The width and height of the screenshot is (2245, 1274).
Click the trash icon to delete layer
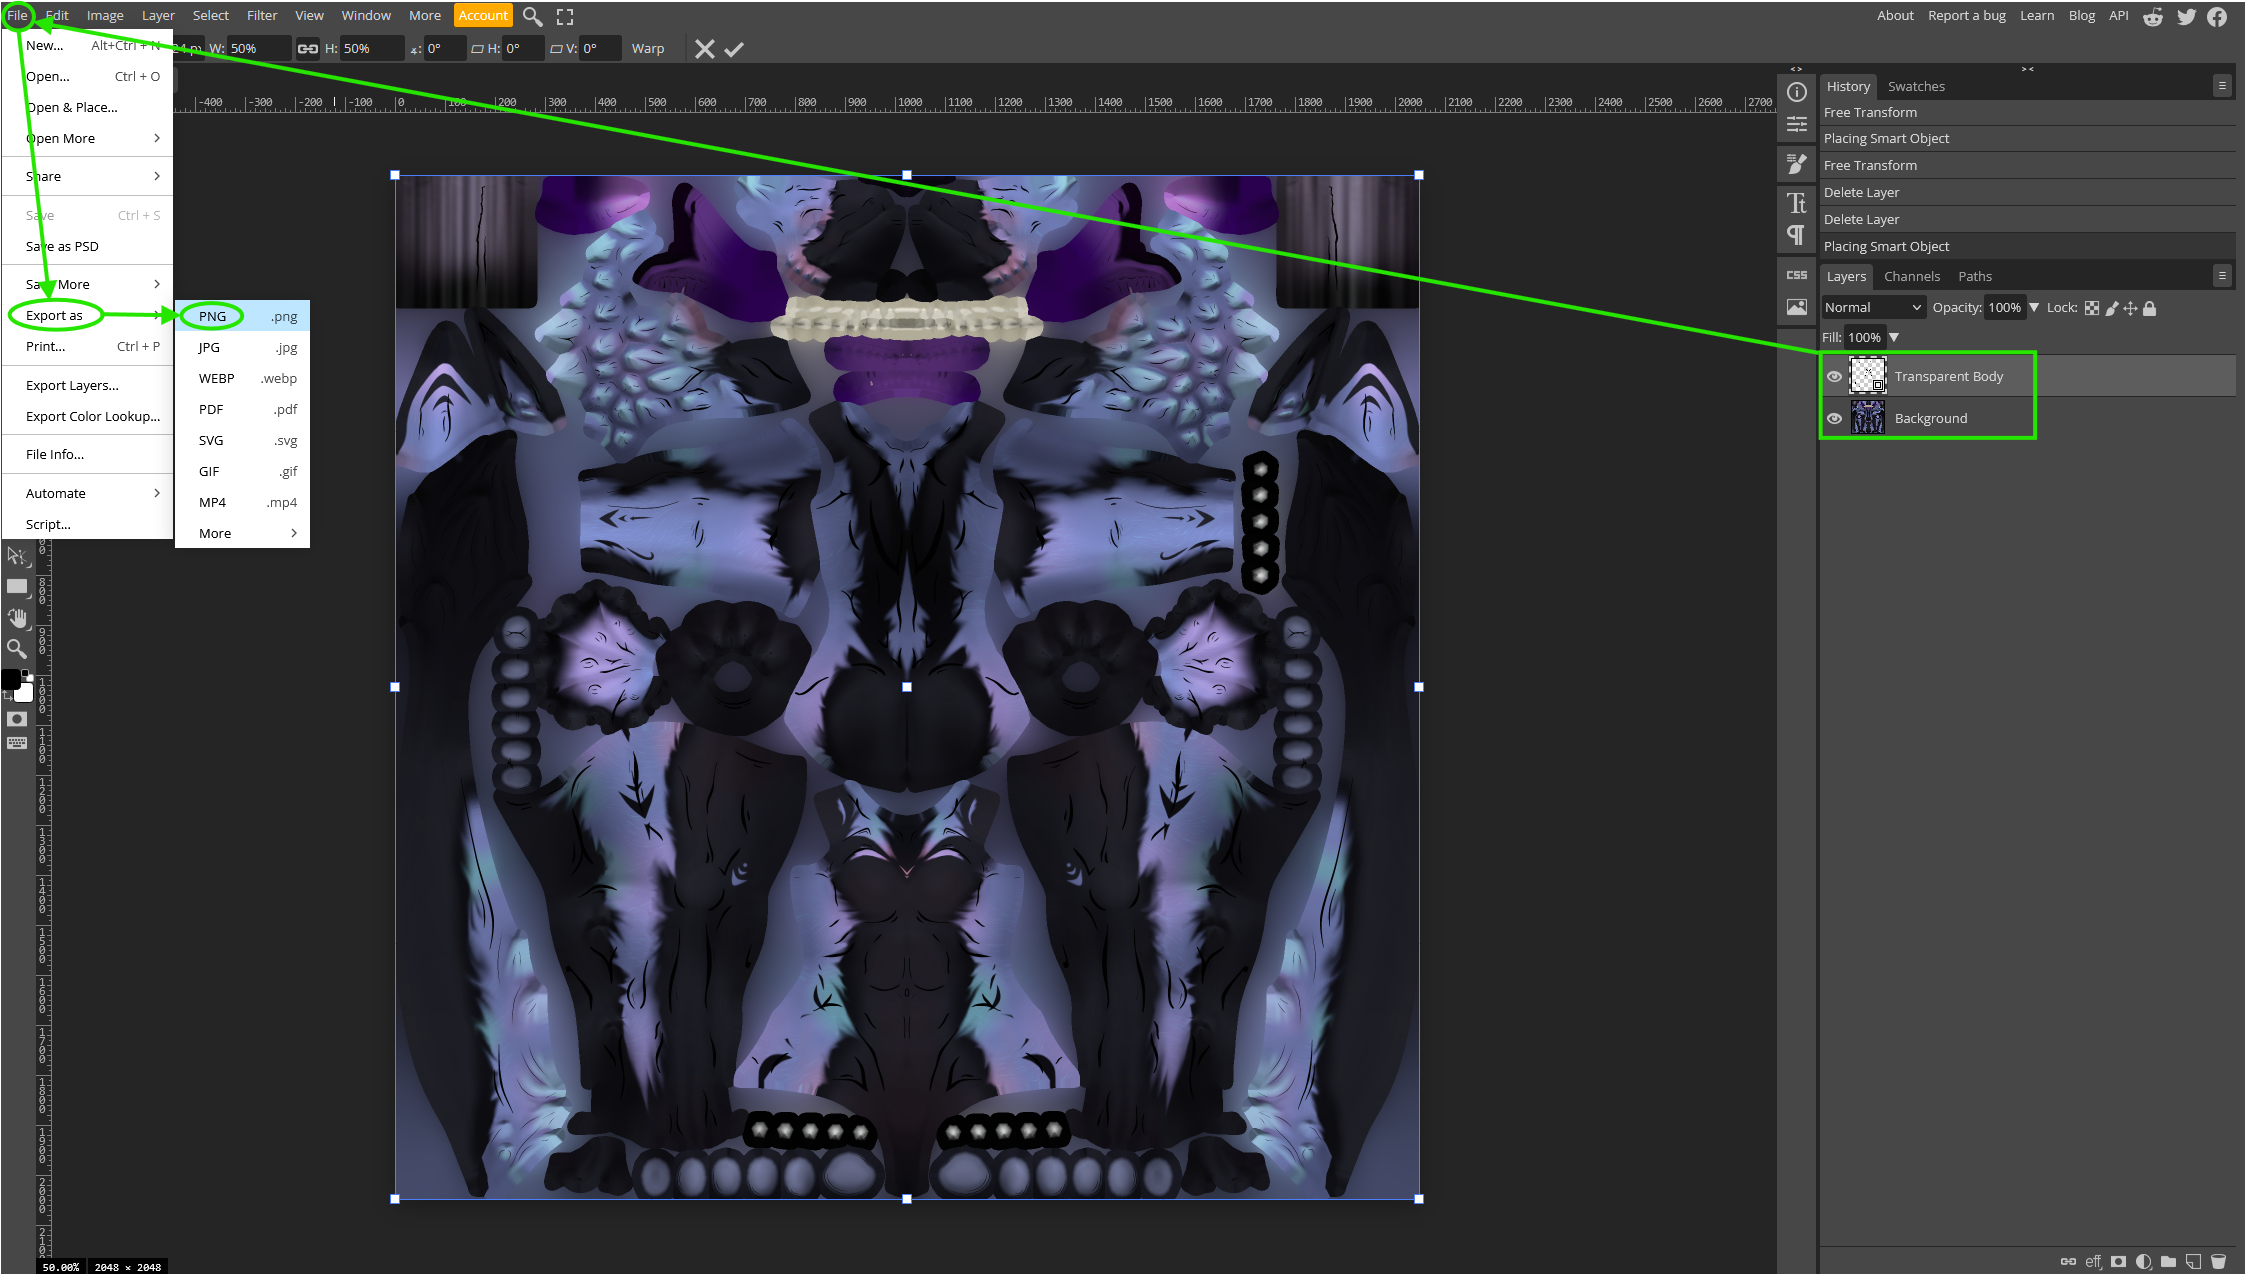coord(2218,1261)
